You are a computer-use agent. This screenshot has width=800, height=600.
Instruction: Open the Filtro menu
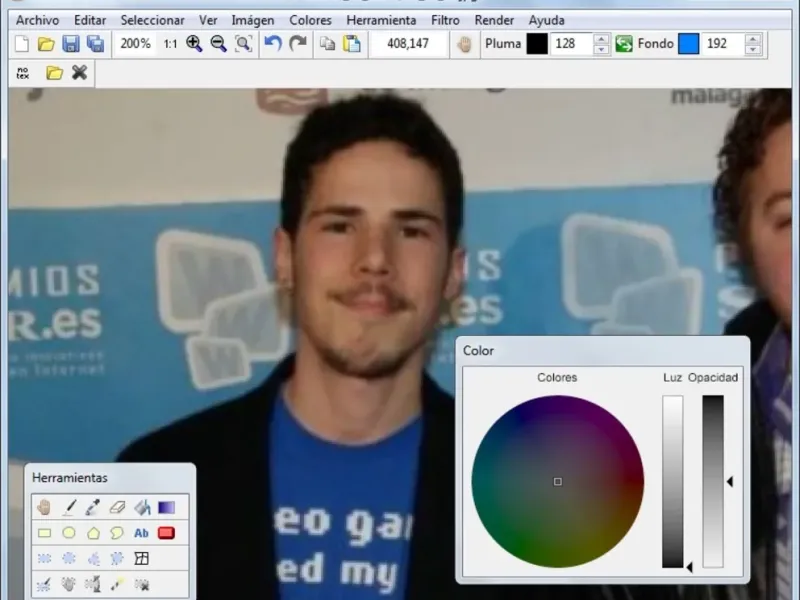pyautogui.click(x=445, y=20)
